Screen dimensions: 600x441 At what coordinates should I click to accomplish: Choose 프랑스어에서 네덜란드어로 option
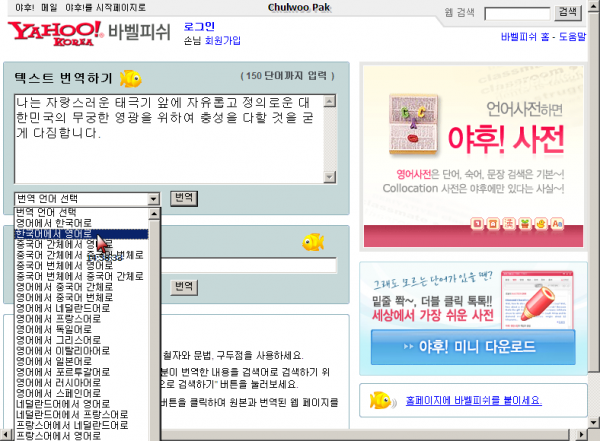pyautogui.click(x=82, y=425)
